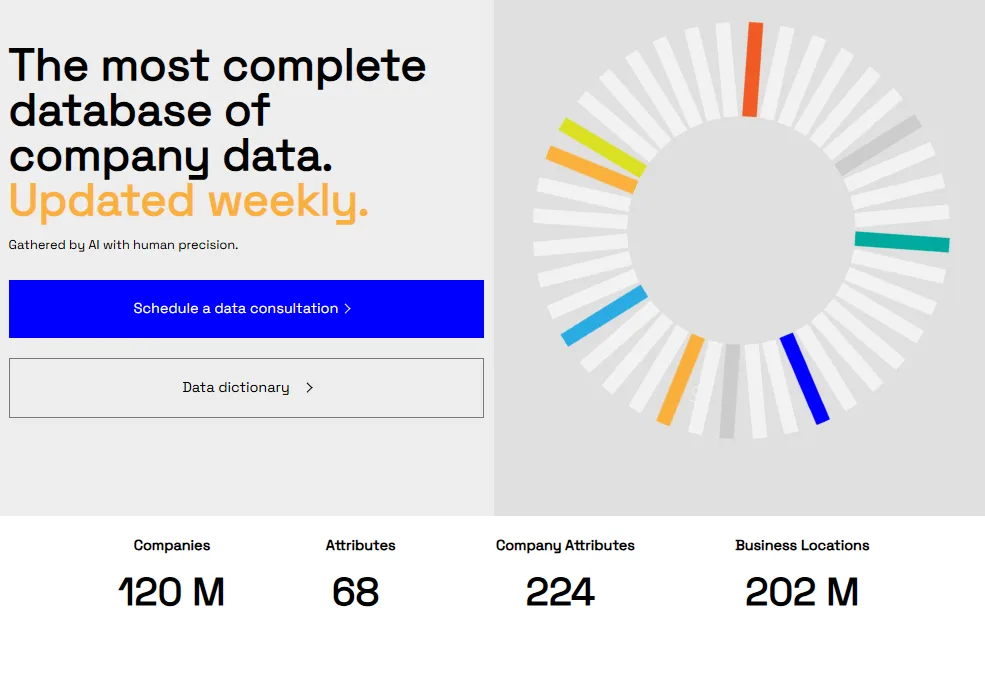This screenshot has height=691, width=985.
Task: Click the orange bar at ring bottom
Action: pyautogui.click(x=680, y=379)
